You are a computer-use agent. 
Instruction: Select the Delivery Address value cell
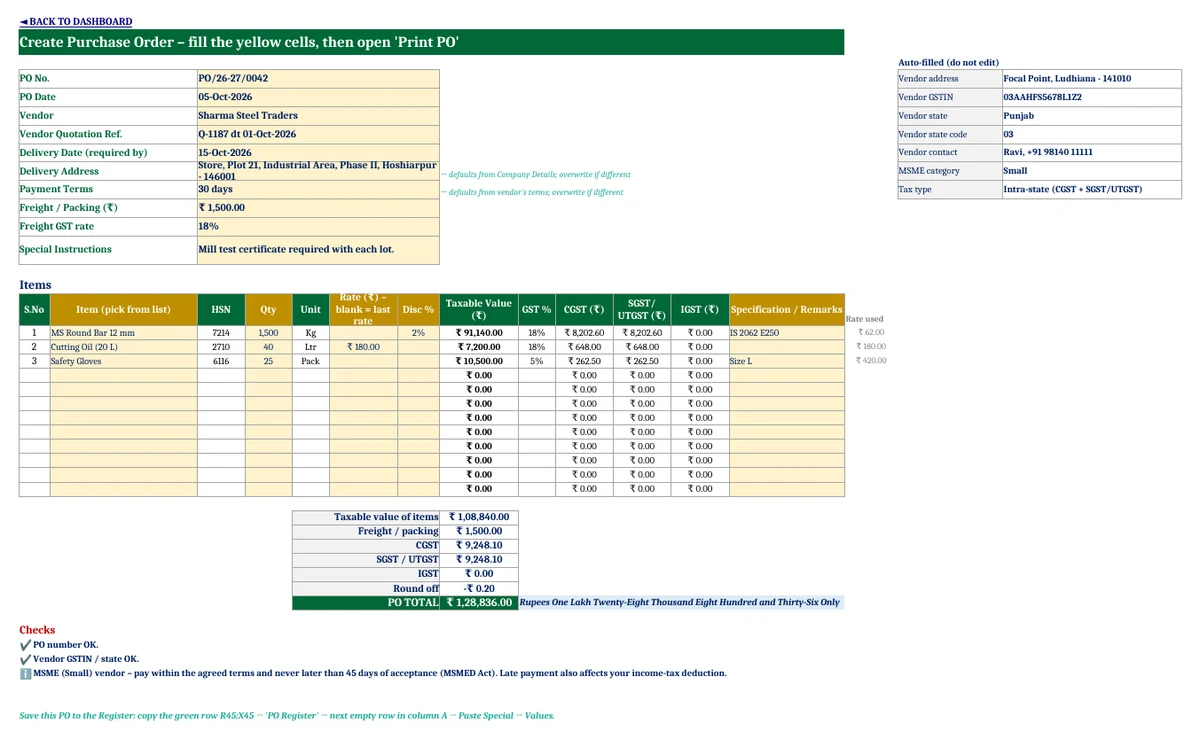pyautogui.click(x=318, y=171)
